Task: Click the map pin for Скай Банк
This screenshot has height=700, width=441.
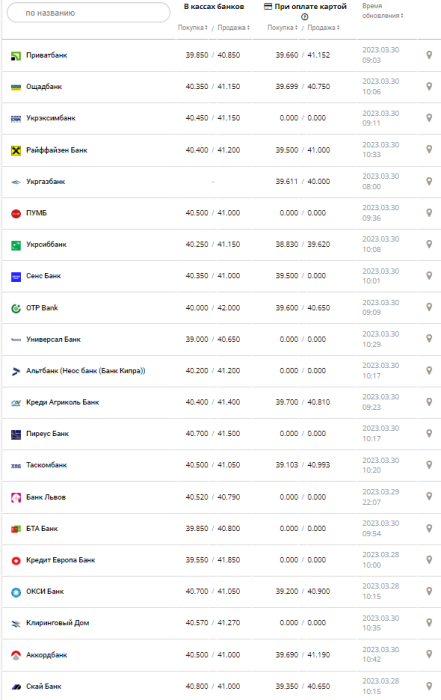Action: (x=429, y=686)
